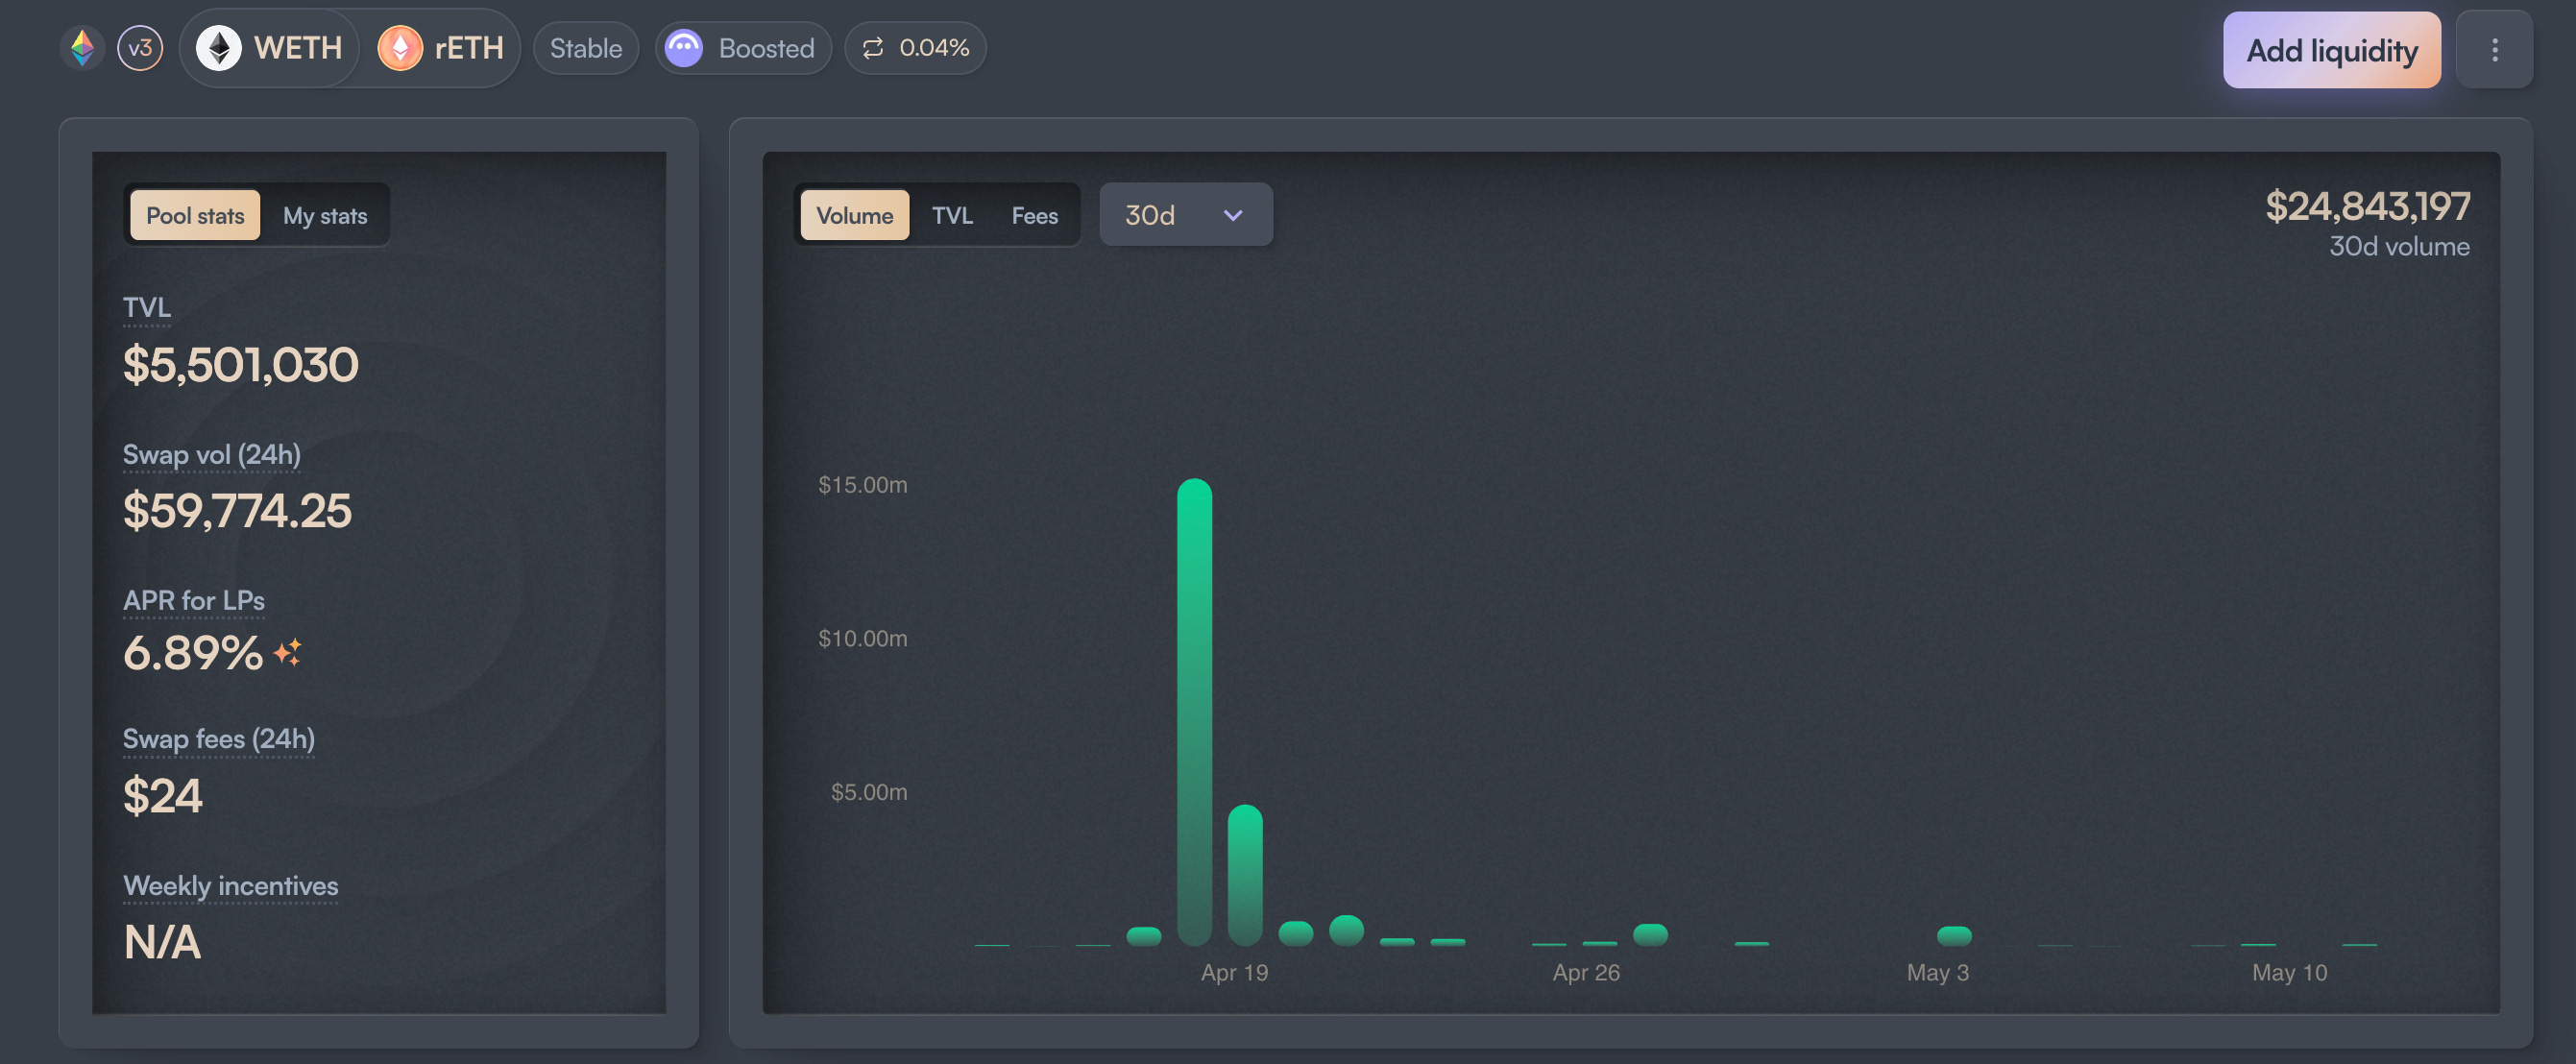
Task: Click the Balancer network logo icon
Action: click(x=83, y=48)
